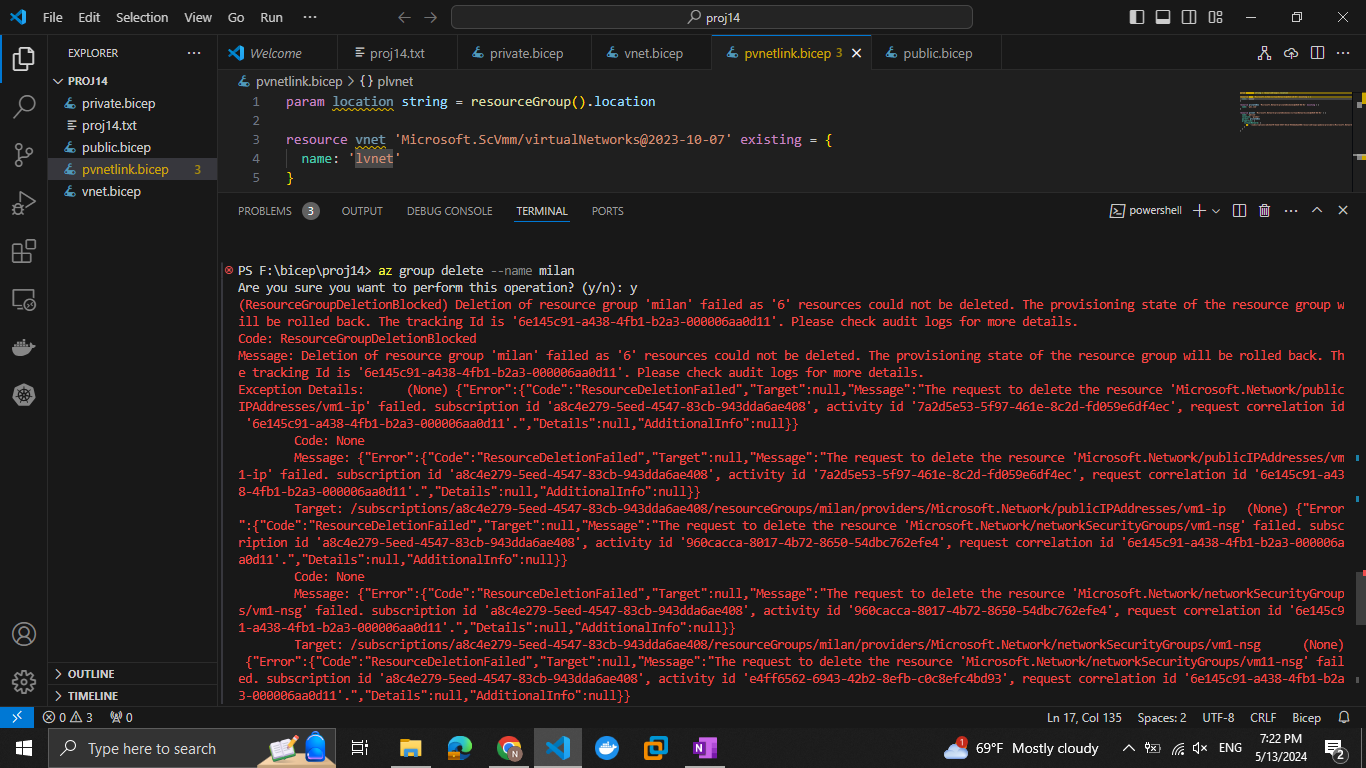The width and height of the screenshot is (1366, 768).
Task: Open the Selection menu
Action: coord(142,17)
